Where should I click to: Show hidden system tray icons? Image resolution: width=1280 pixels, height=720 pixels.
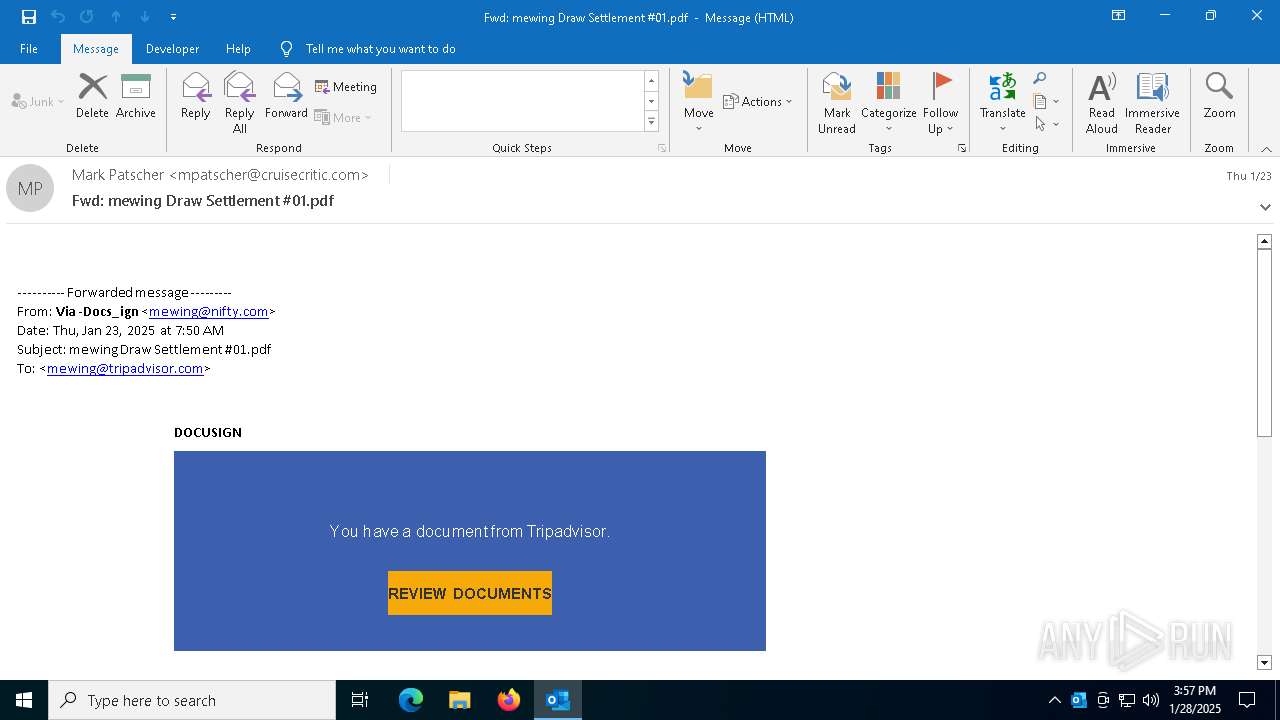(x=1054, y=700)
